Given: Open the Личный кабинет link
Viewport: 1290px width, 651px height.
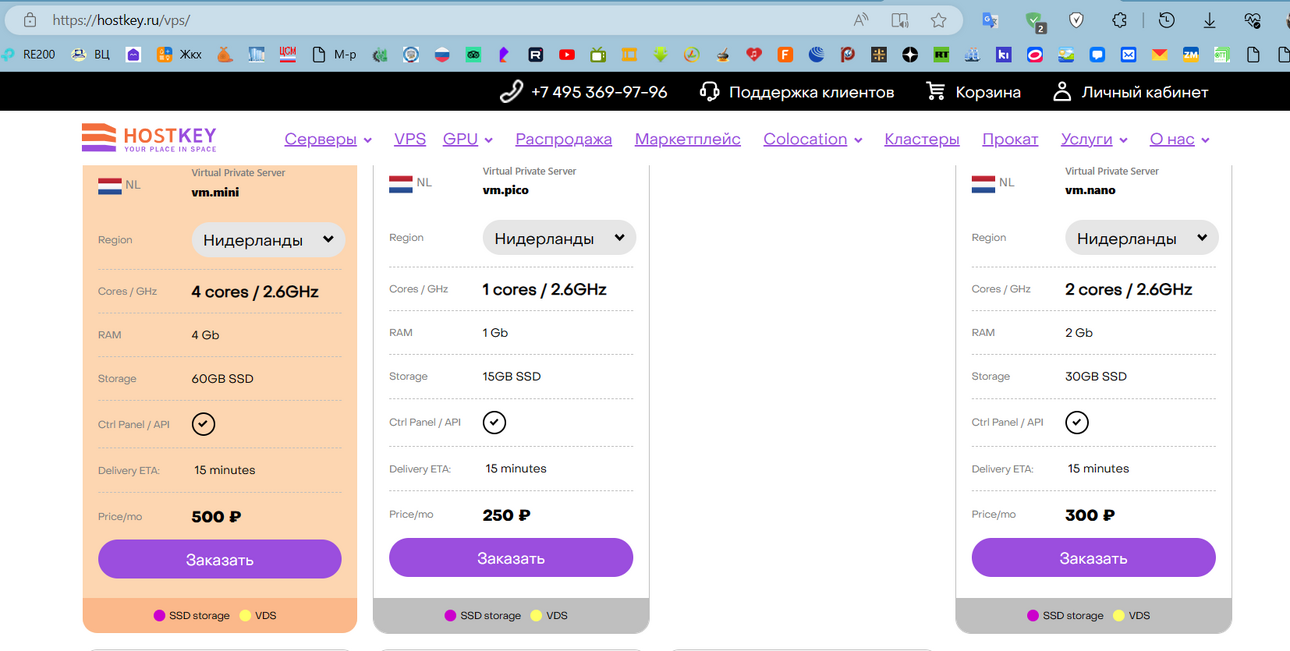Looking at the screenshot, I should (1145, 92).
